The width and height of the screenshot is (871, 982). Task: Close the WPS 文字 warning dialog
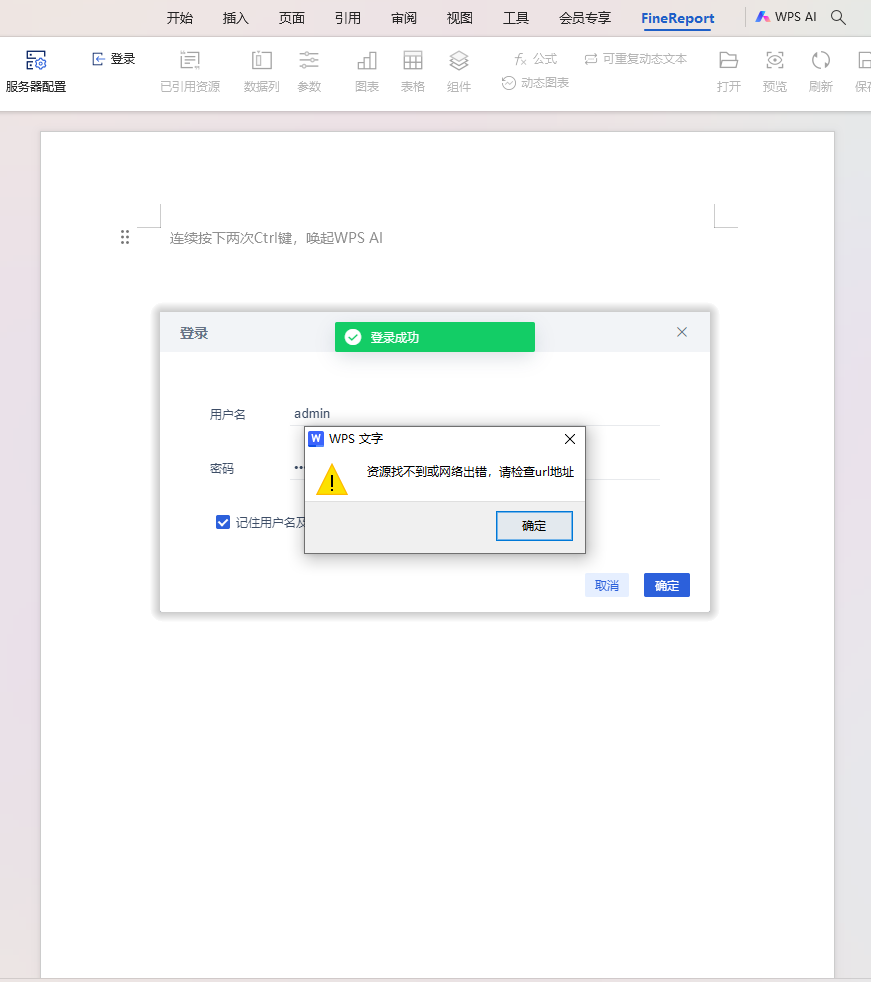click(x=570, y=439)
